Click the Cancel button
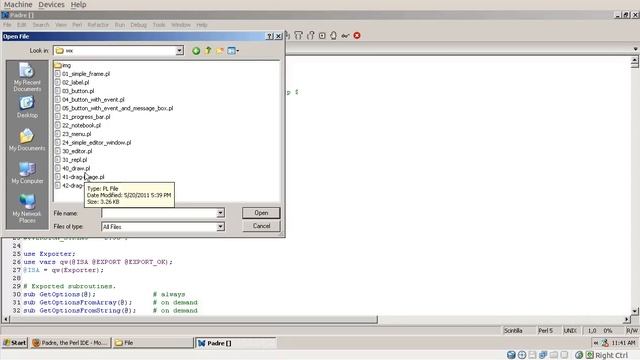This screenshot has height=360, width=640. coord(261,226)
